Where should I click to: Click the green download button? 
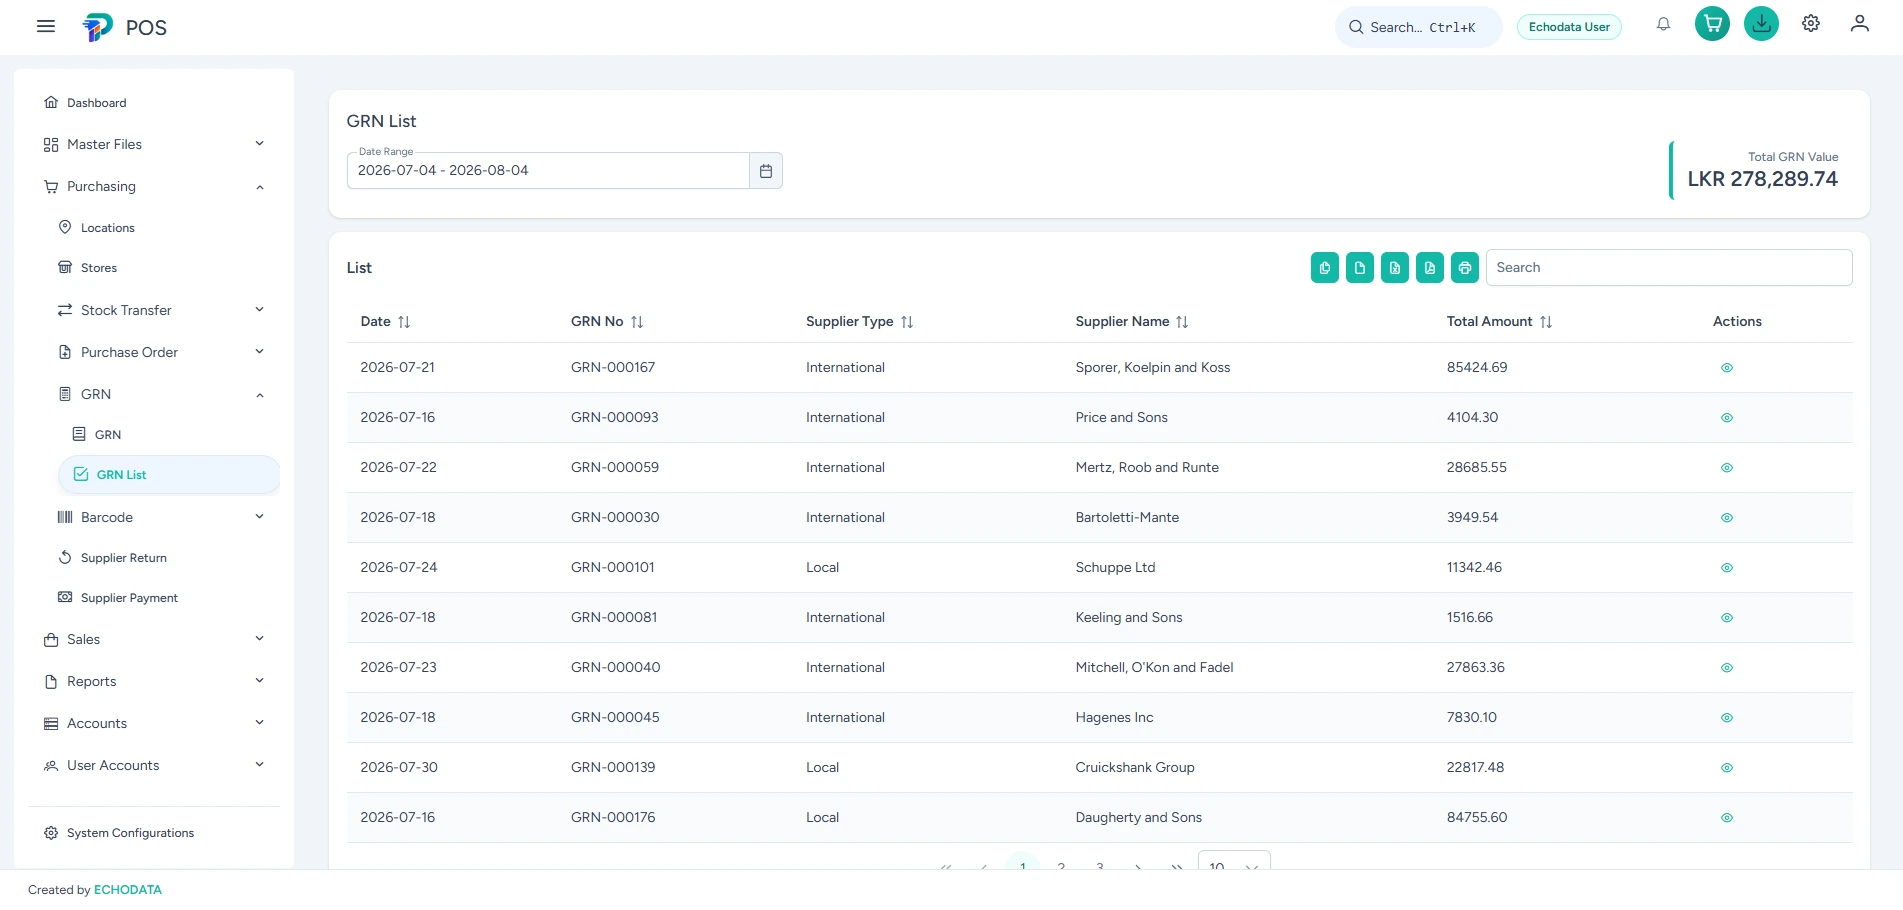coord(1762,24)
